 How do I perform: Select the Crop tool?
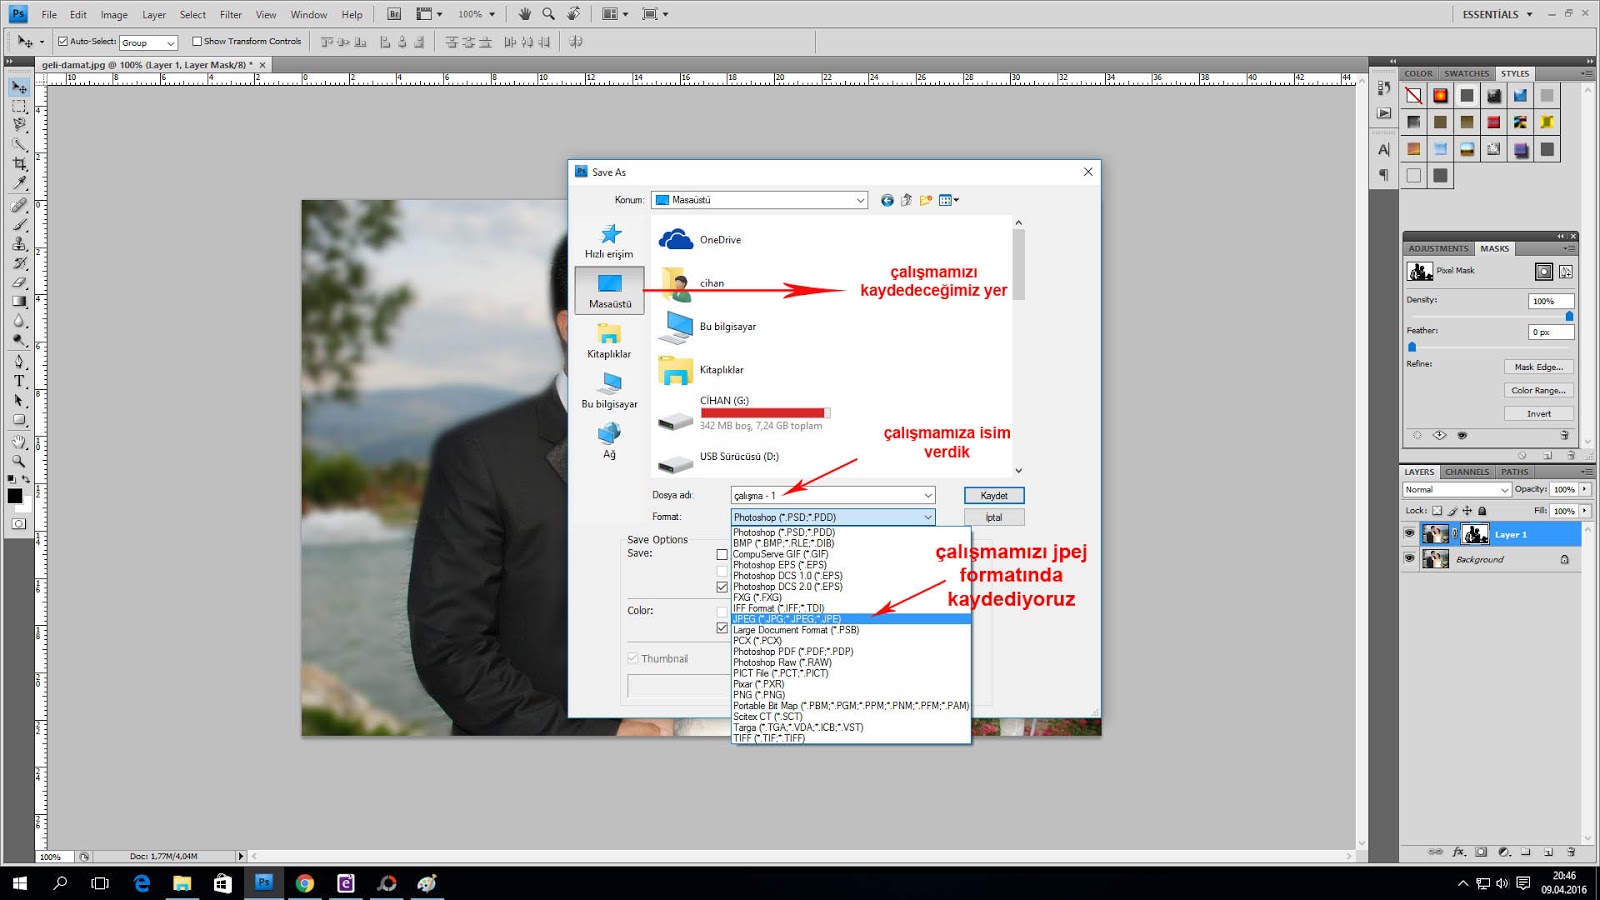(19, 164)
